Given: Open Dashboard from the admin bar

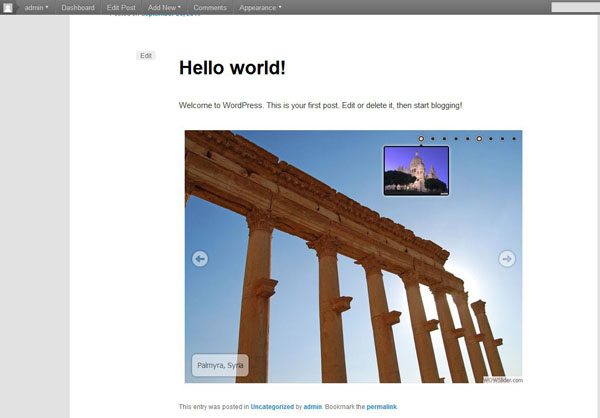Looking at the screenshot, I should (x=78, y=8).
